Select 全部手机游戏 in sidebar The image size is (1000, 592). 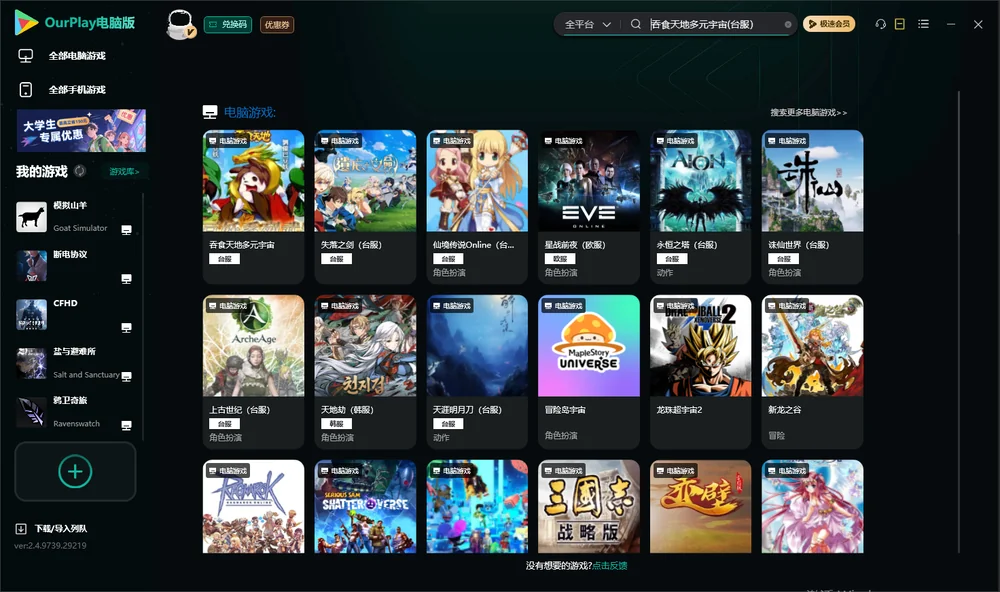tap(77, 90)
